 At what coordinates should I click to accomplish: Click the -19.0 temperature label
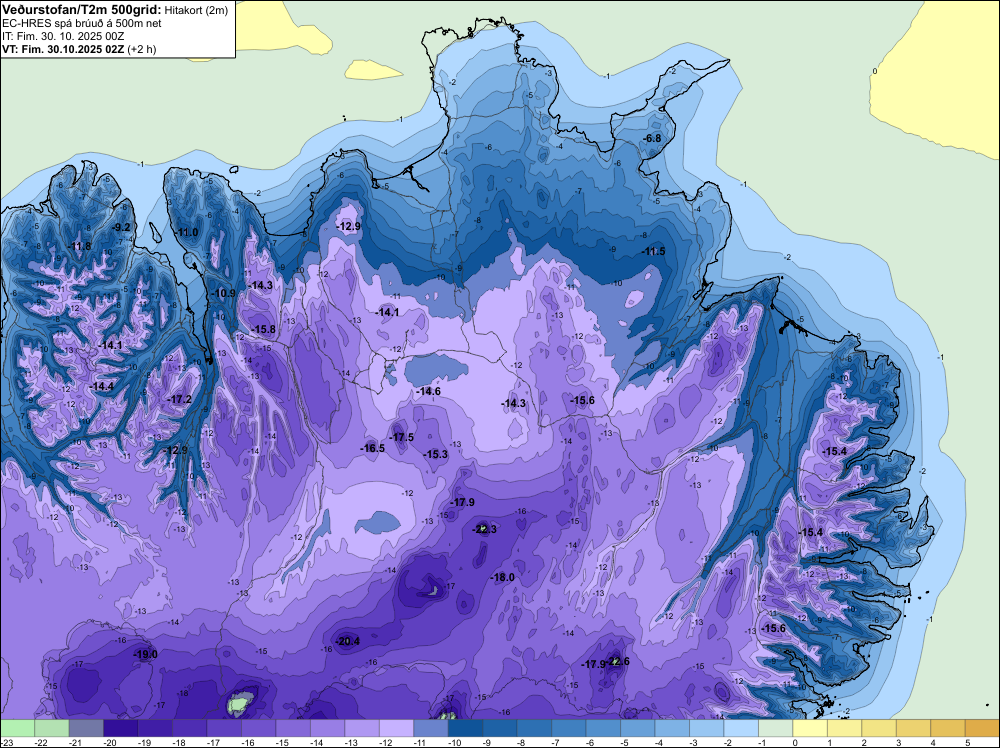(145, 654)
